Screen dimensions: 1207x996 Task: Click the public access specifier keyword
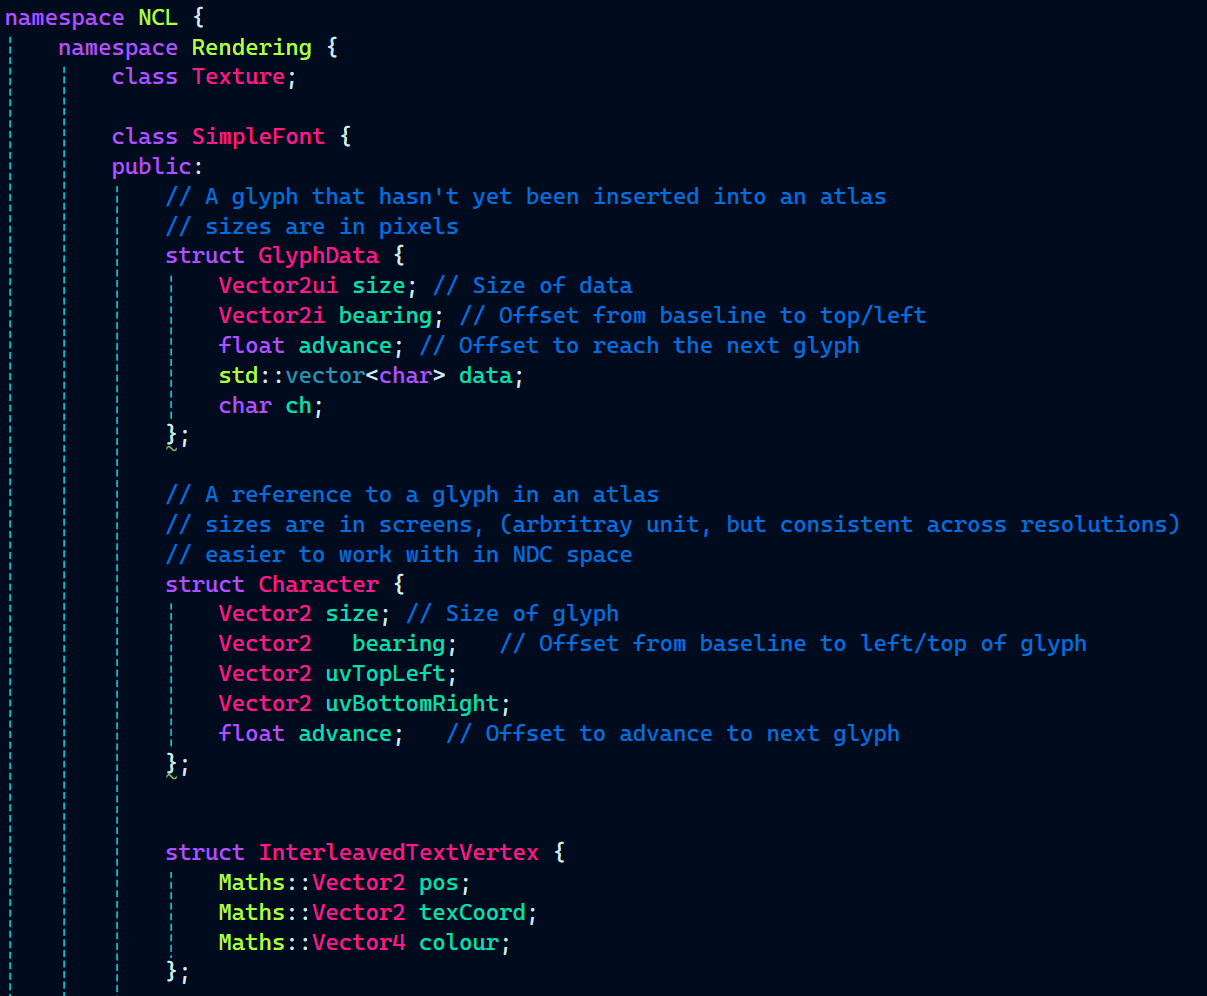151,166
